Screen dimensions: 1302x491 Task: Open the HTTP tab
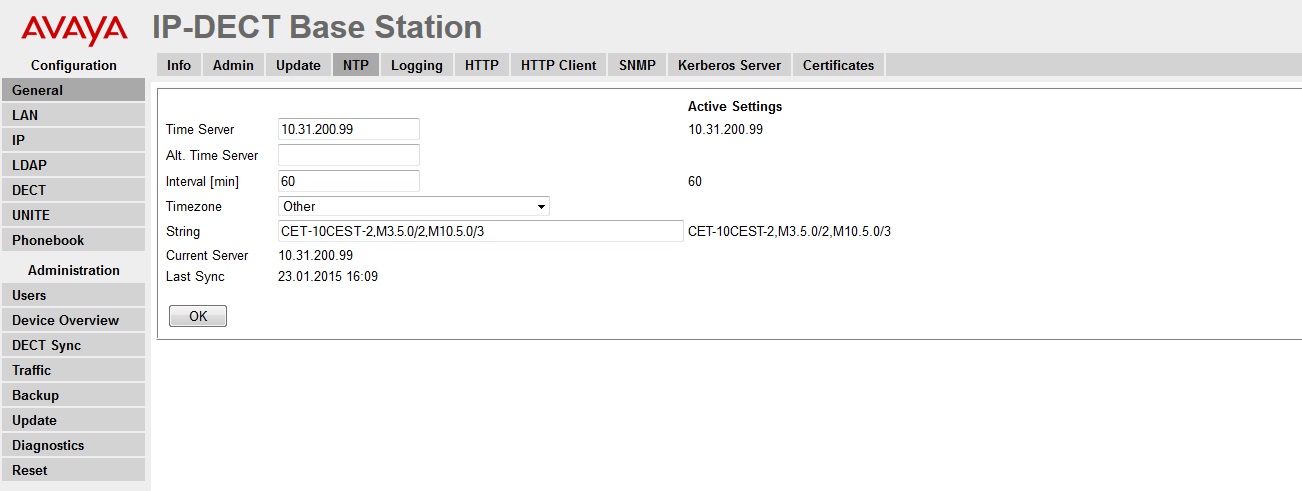pyautogui.click(x=482, y=65)
